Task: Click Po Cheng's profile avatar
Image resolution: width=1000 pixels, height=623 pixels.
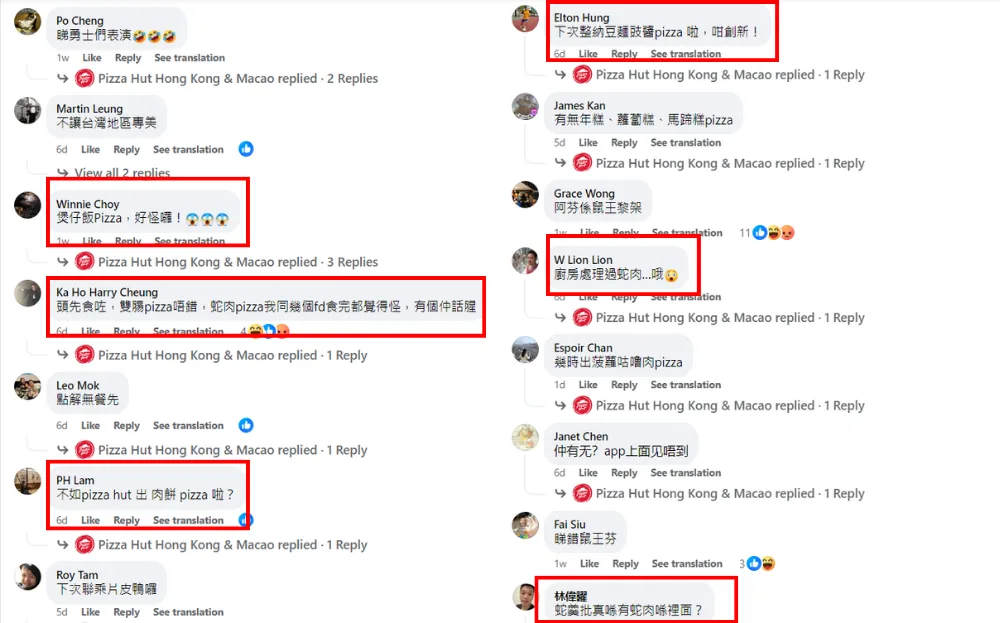Action: tap(27, 21)
